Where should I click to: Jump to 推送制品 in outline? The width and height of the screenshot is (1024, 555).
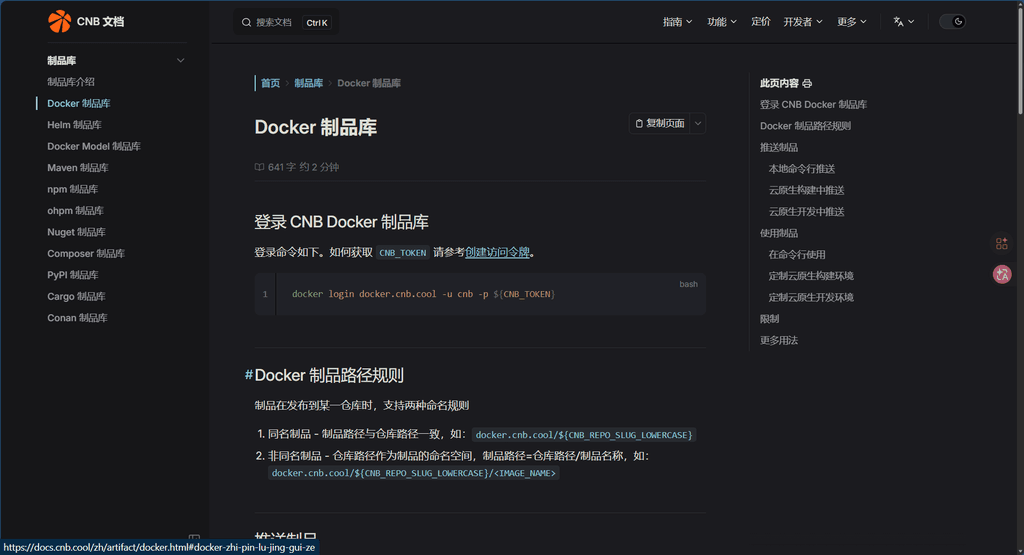(x=778, y=148)
